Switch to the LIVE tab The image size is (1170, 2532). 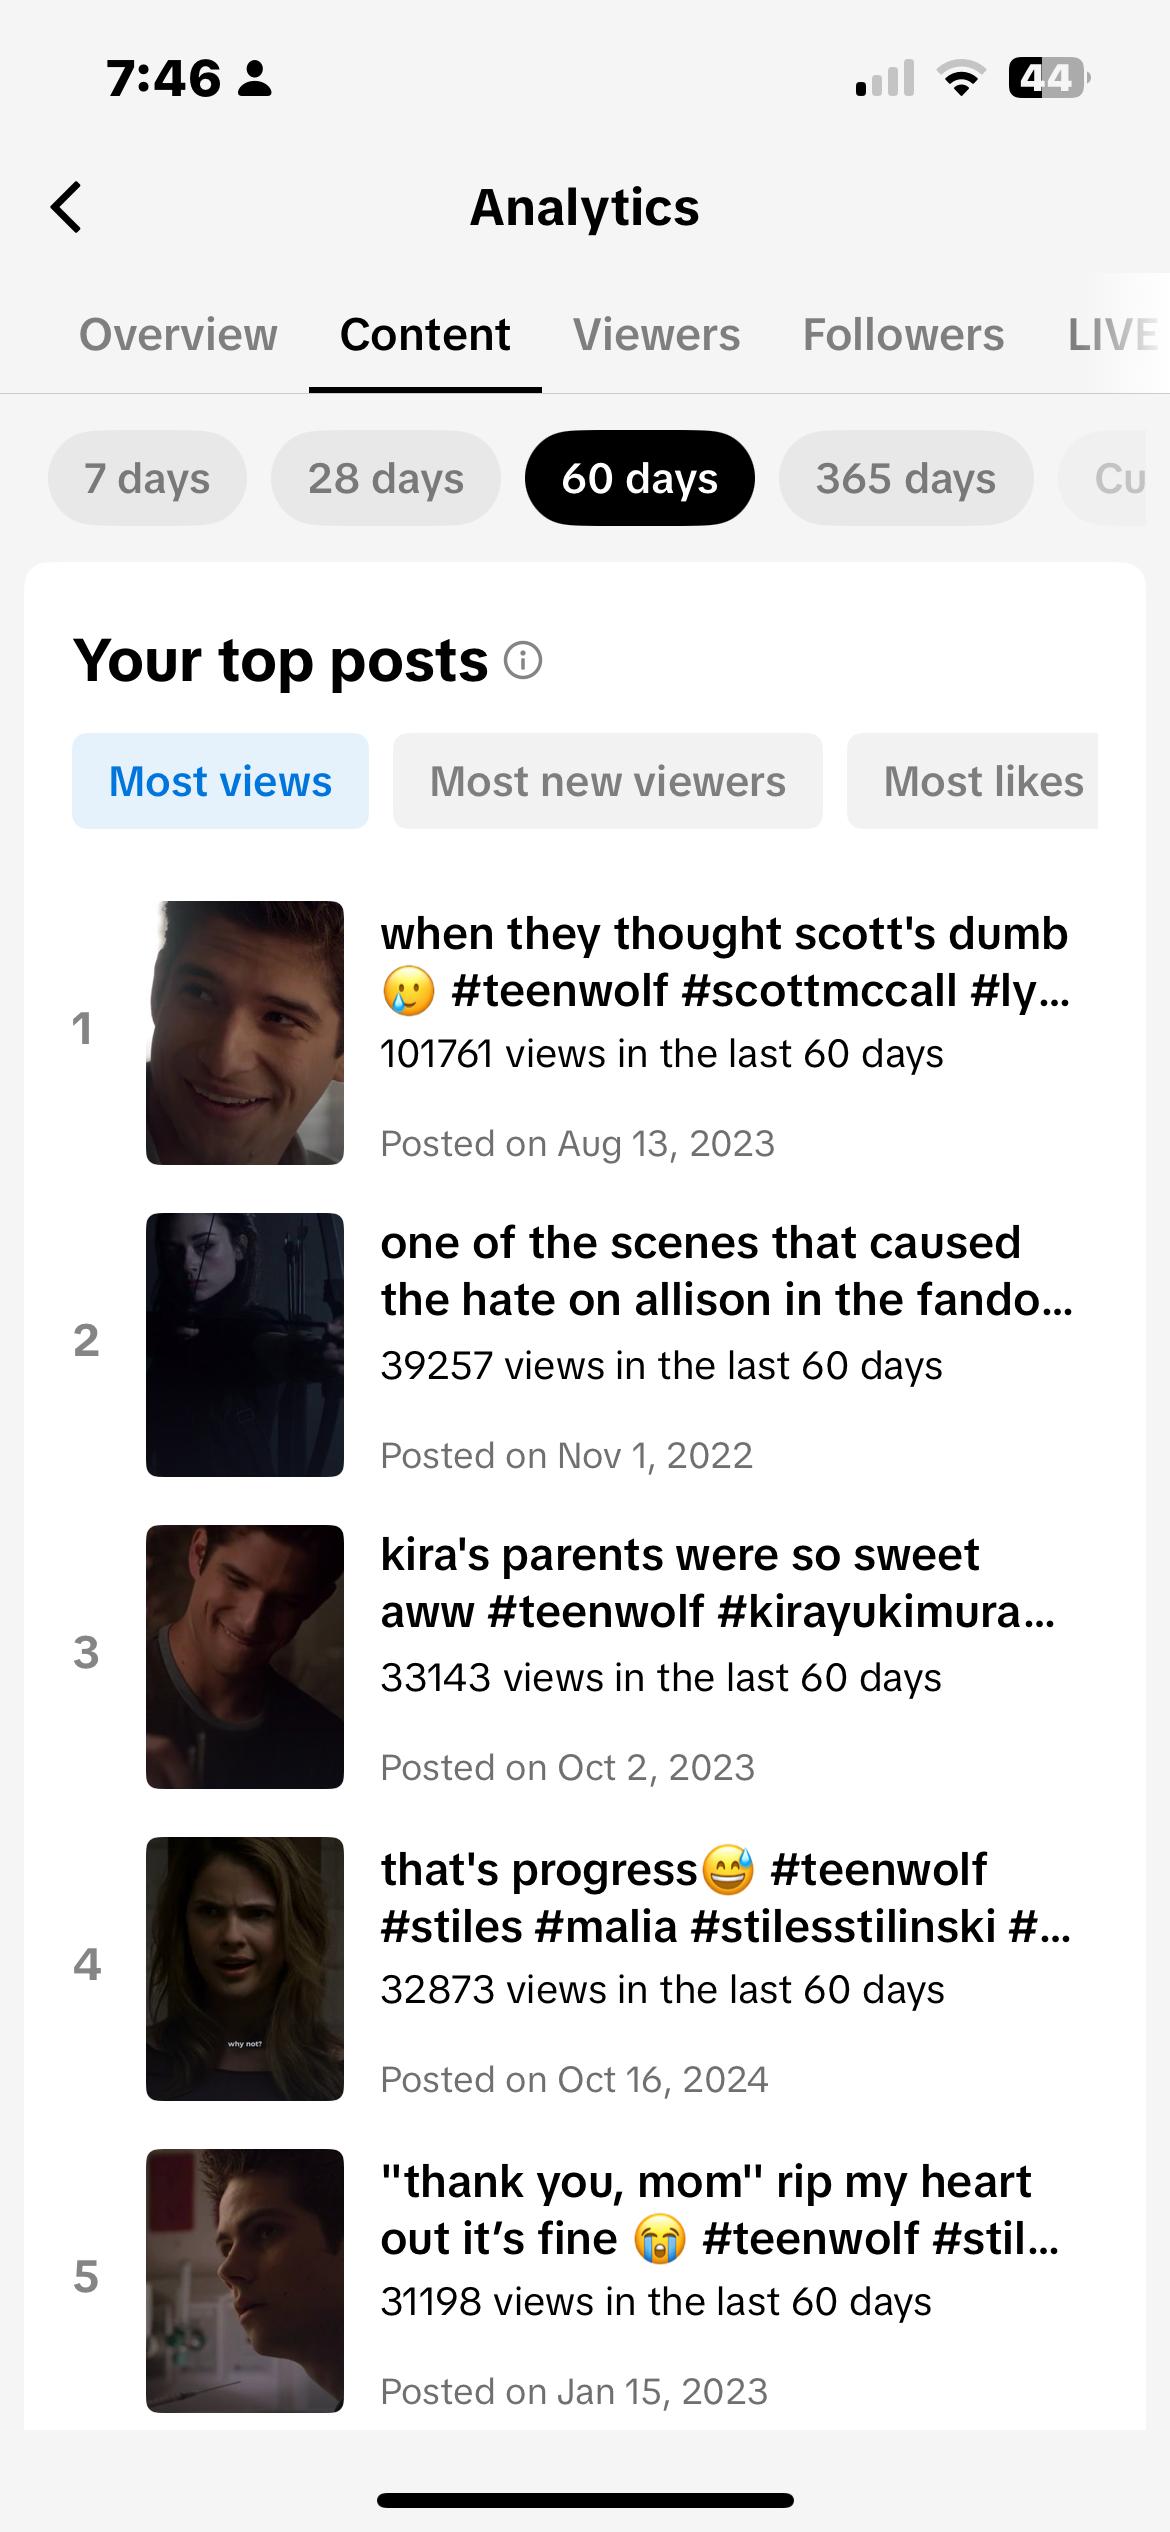click(x=1112, y=334)
